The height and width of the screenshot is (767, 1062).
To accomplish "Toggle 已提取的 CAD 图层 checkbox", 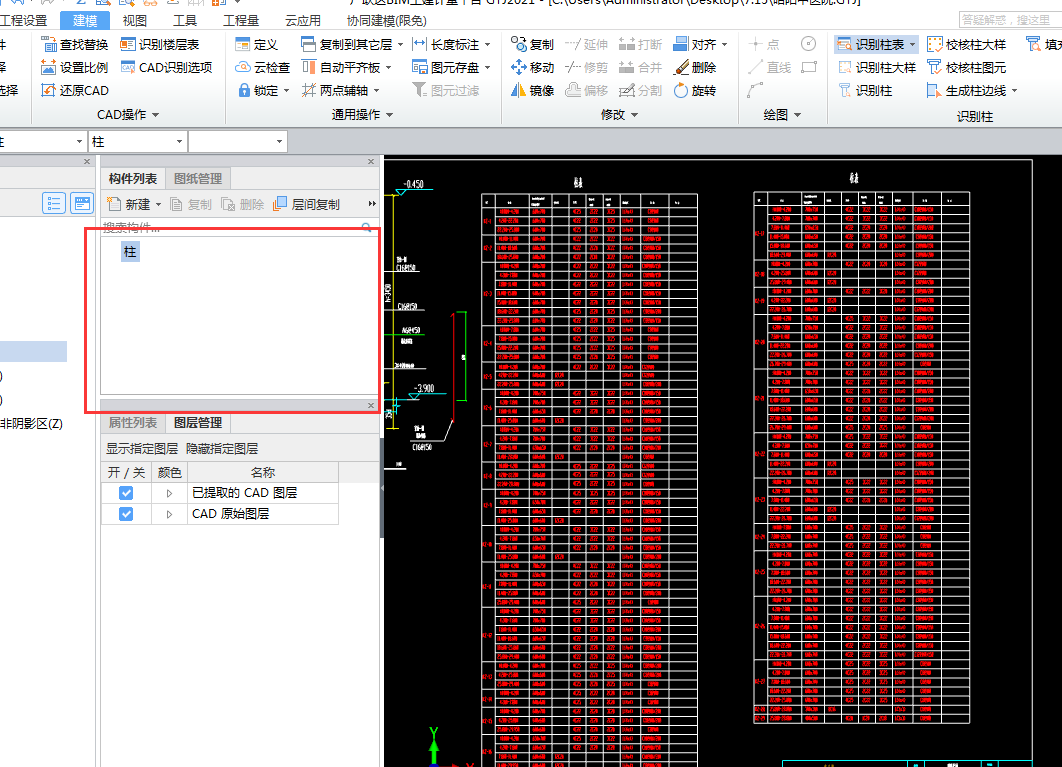I will 126,493.
